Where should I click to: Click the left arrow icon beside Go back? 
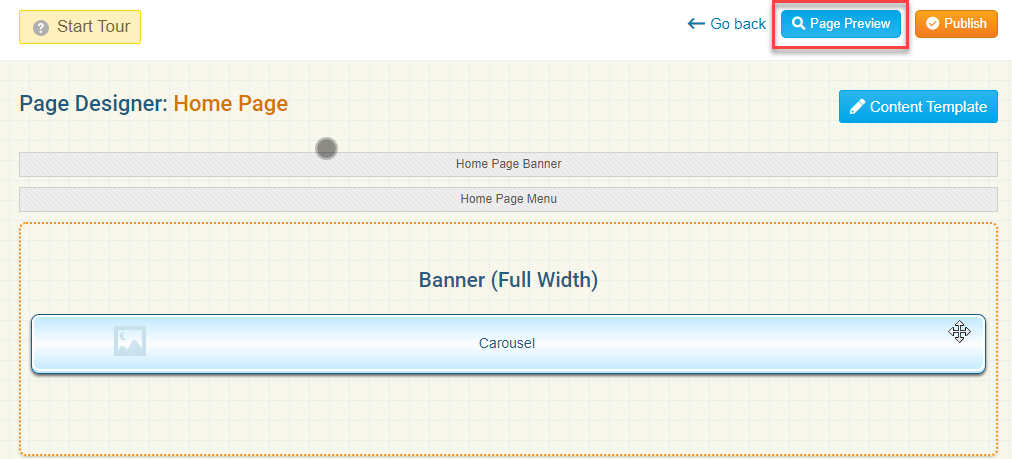click(696, 24)
